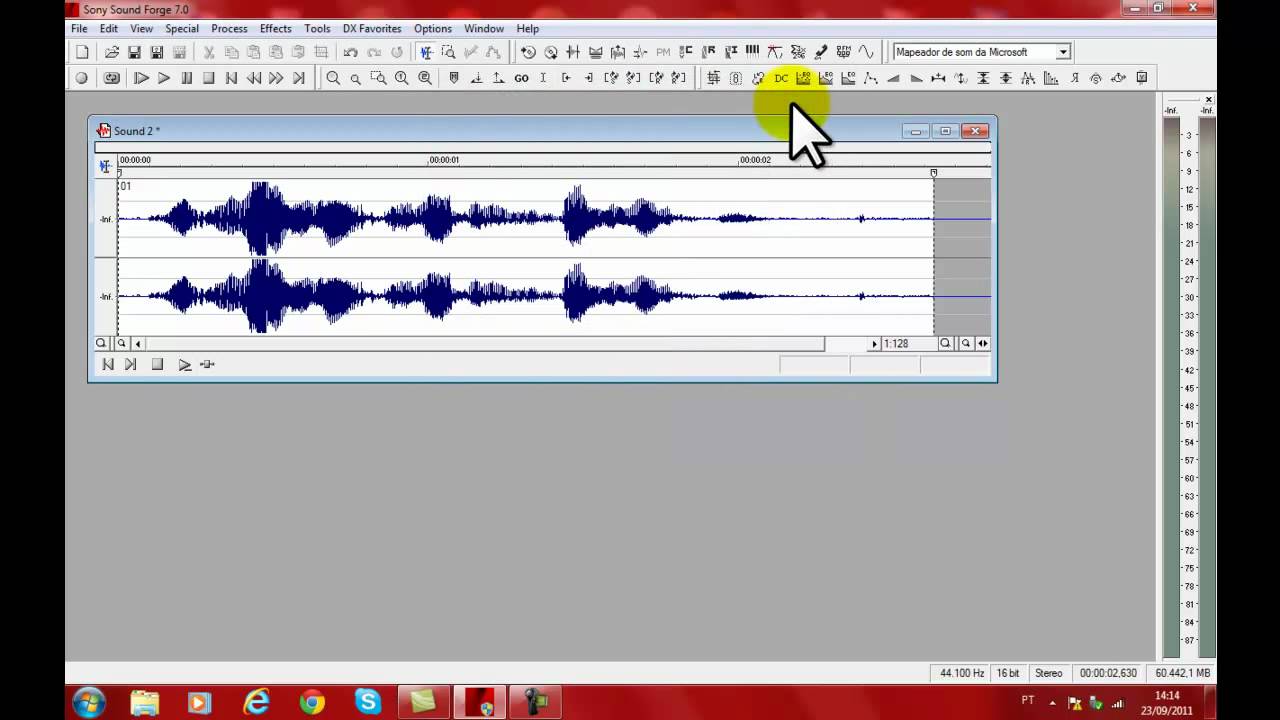Stop playback in transport toolbar

[208, 78]
